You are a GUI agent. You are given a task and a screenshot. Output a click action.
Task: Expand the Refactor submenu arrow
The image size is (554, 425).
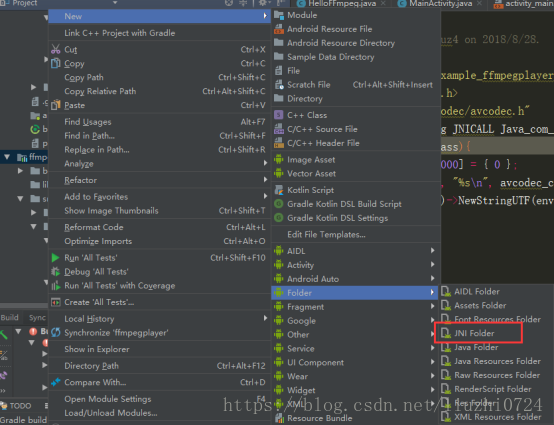265,179
